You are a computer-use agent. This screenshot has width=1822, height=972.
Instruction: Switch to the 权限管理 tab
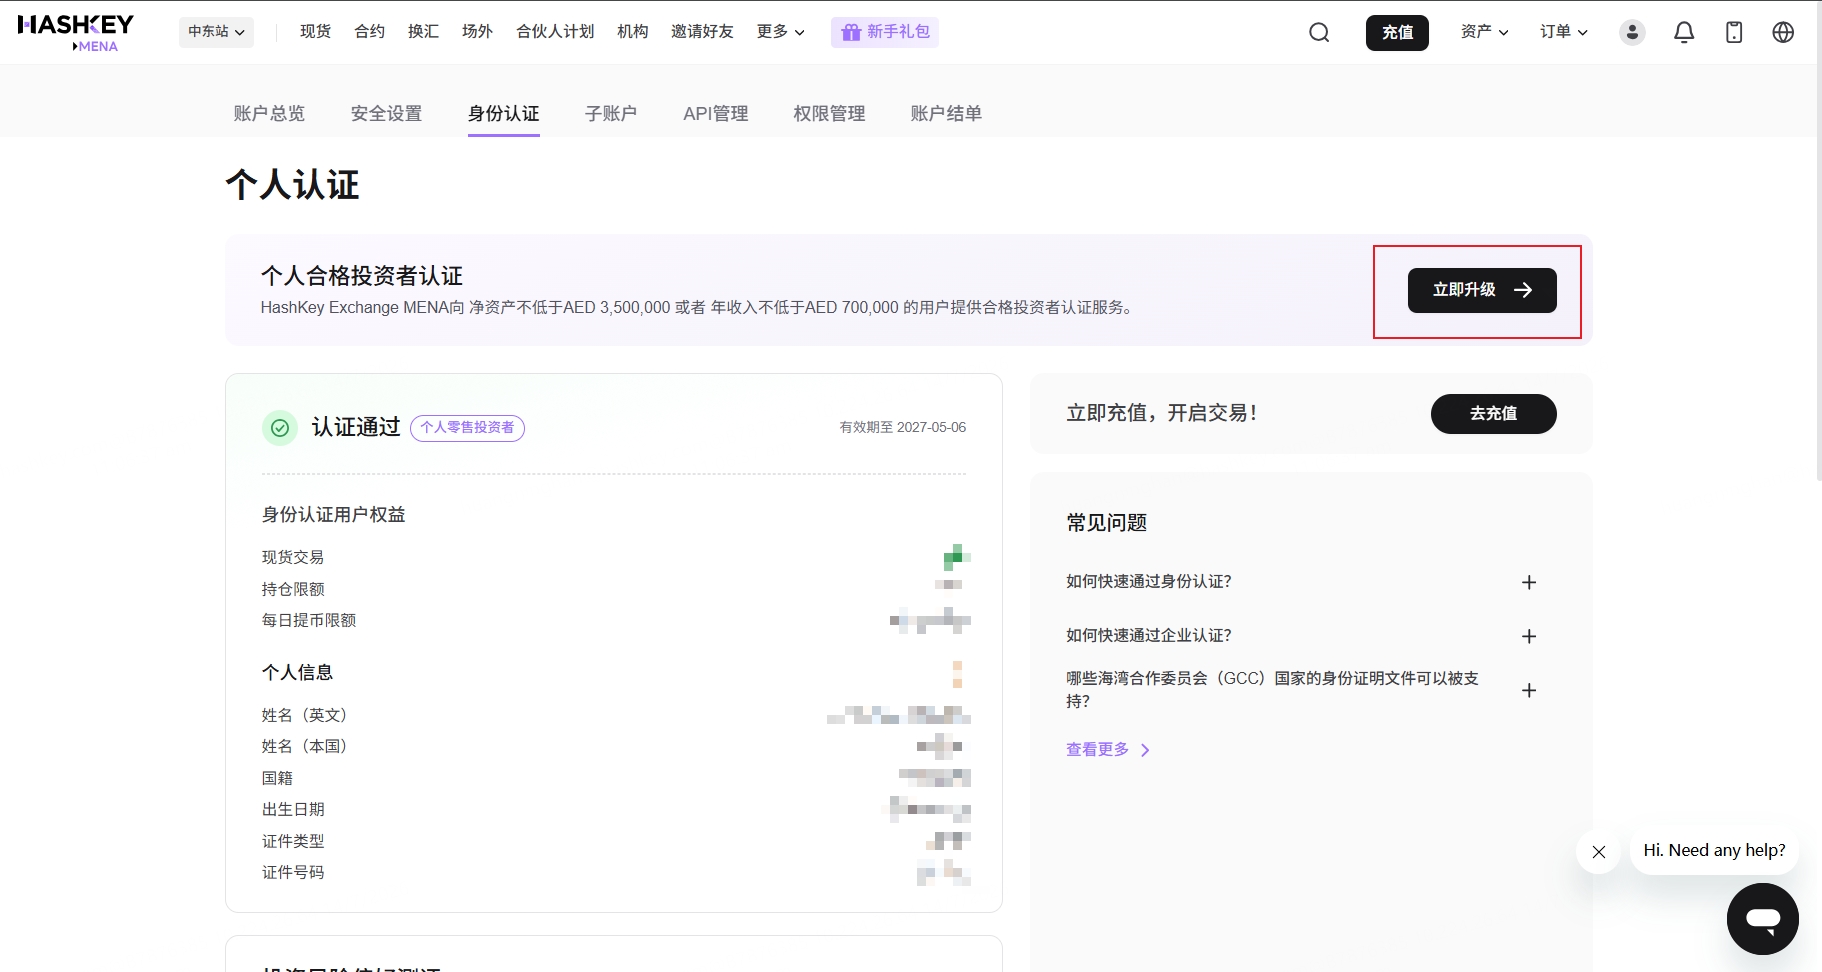829,114
